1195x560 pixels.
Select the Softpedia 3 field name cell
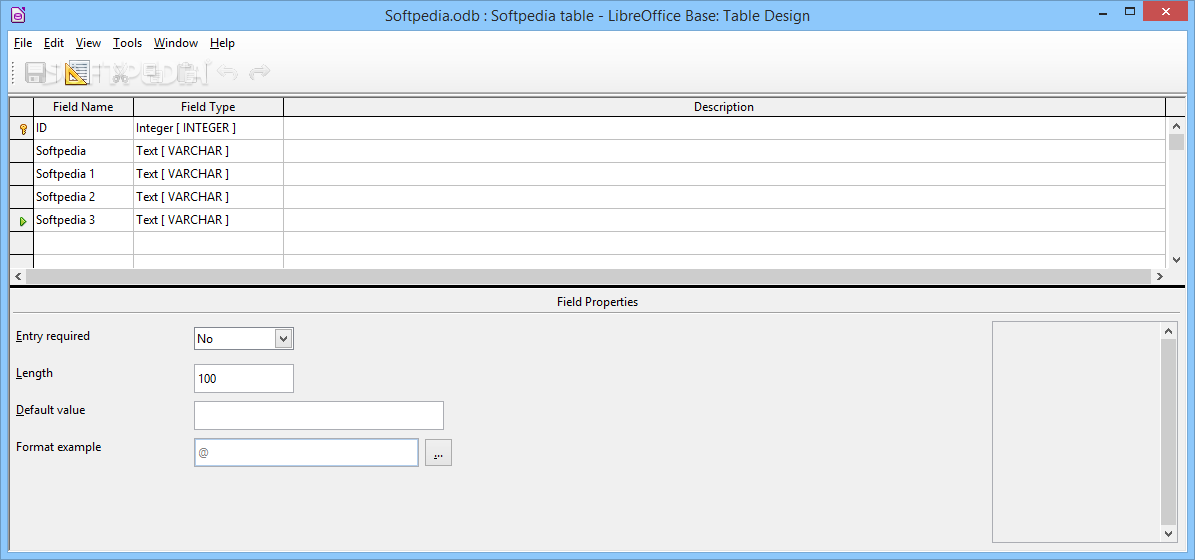click(83, 219)
